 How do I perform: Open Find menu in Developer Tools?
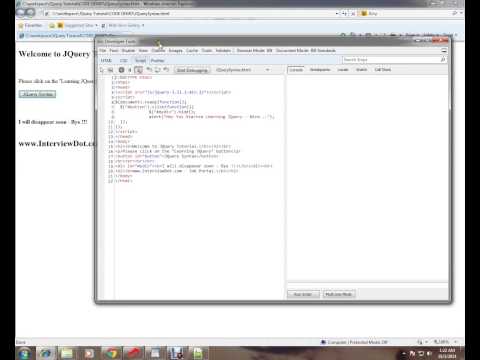point(114,51)
